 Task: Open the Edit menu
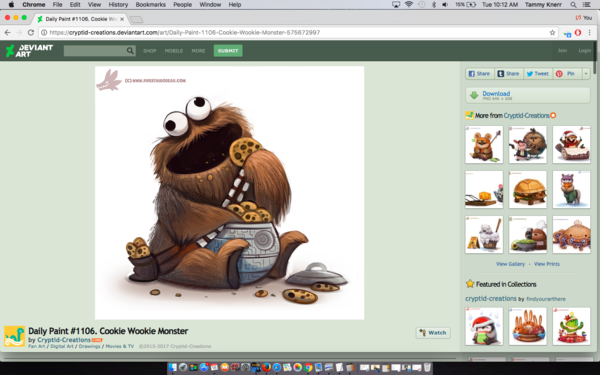click(75, 5)
